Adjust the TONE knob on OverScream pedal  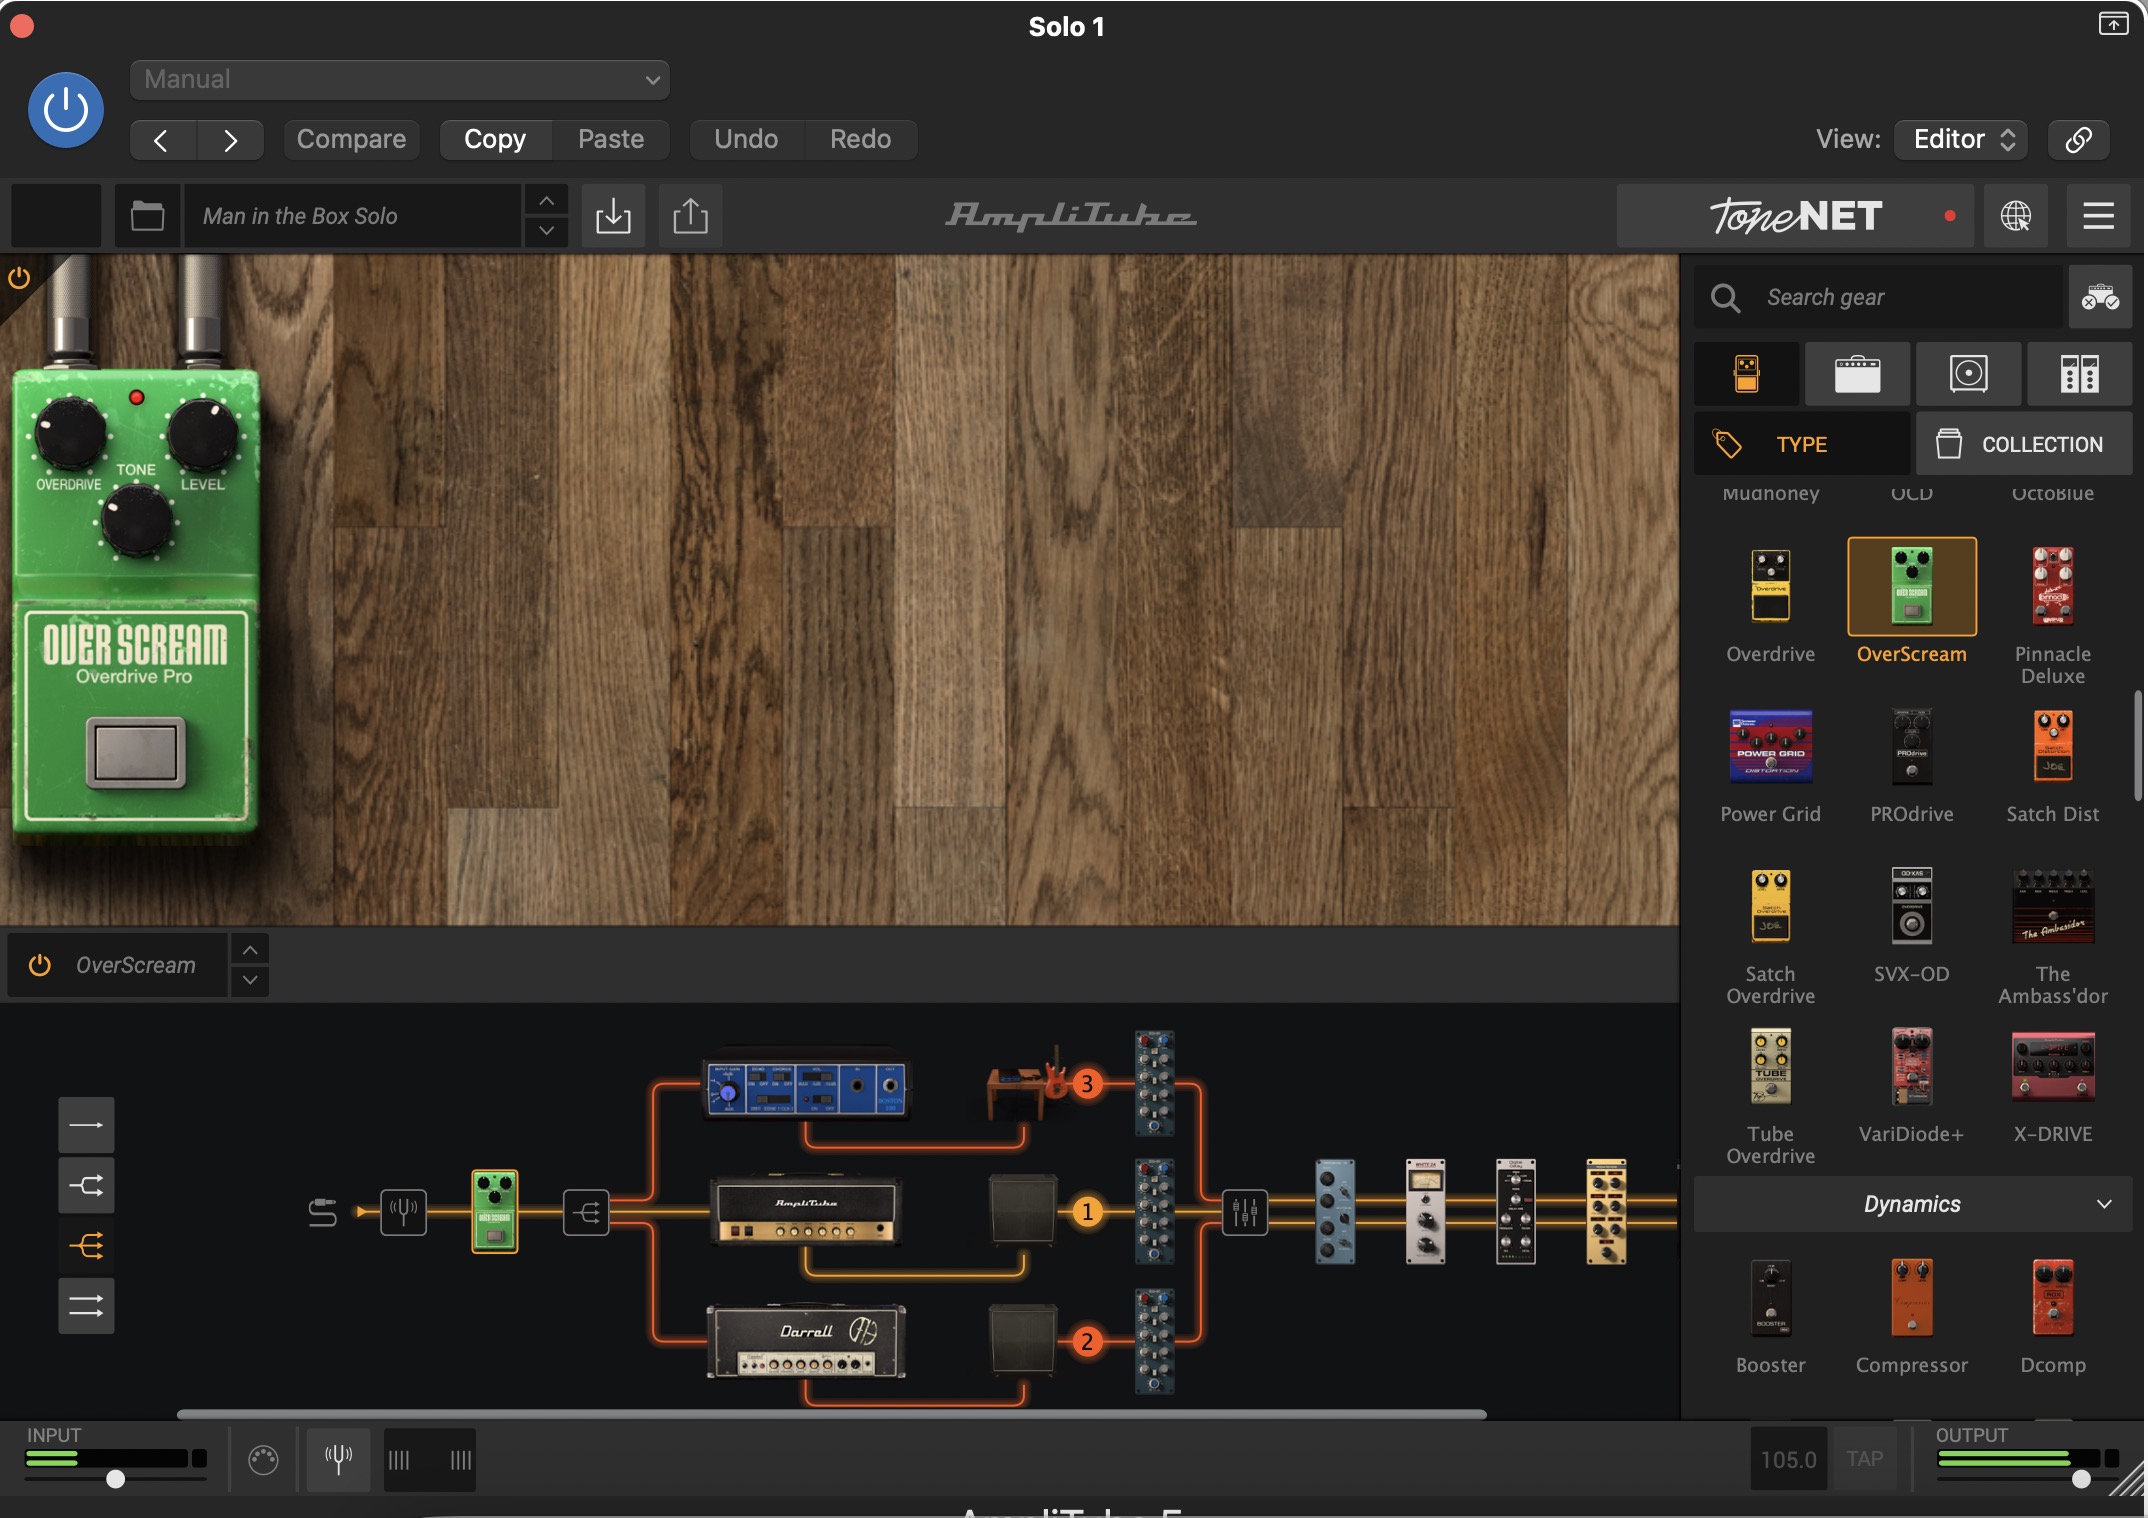tap(137, 521)
